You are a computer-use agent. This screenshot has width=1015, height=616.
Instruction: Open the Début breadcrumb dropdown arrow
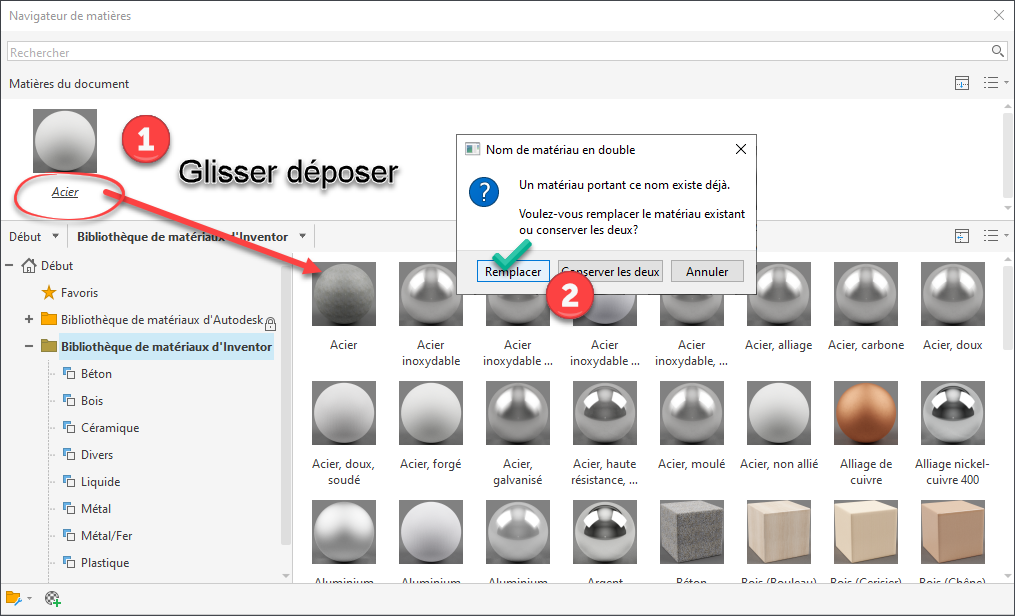coord(54,237)
